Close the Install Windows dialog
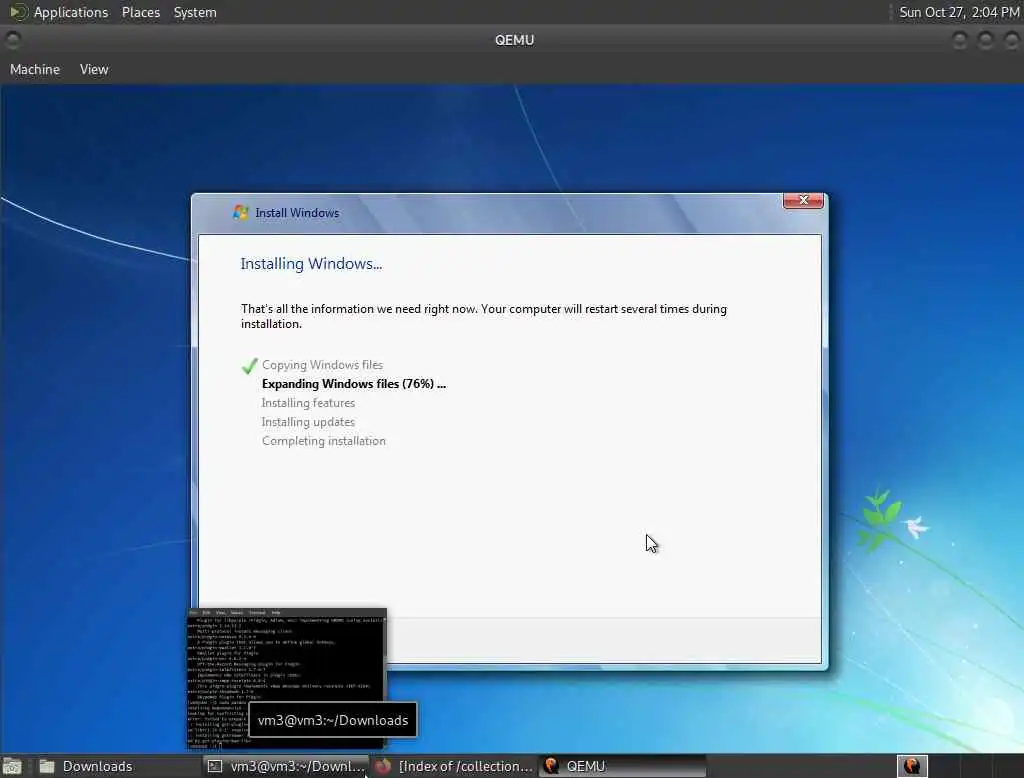 coord(803,201)
